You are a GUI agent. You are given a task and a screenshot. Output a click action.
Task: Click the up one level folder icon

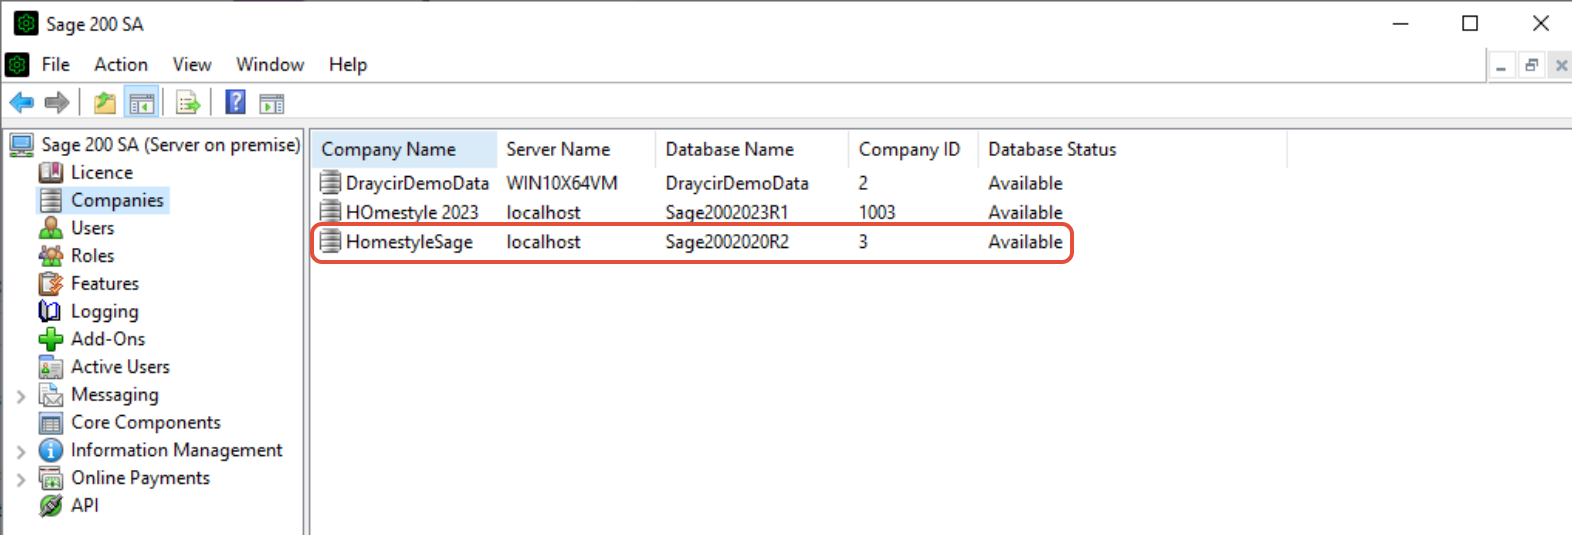pyautogui.click(x=105, y=103)
